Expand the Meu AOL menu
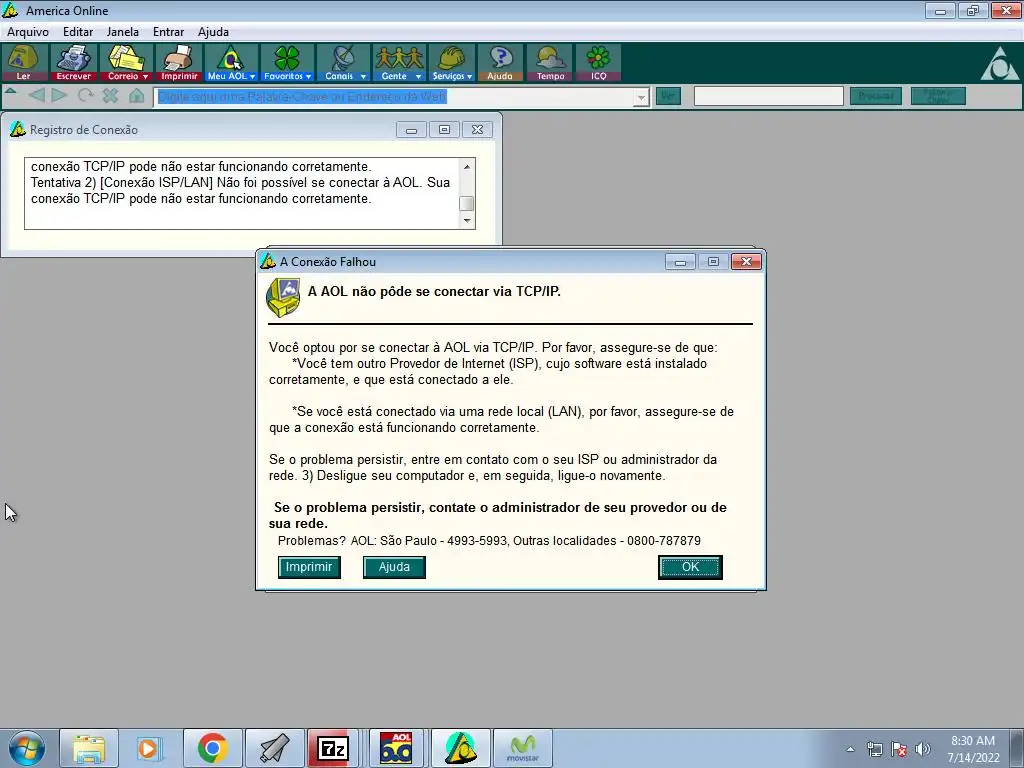 tap(231, 63)
